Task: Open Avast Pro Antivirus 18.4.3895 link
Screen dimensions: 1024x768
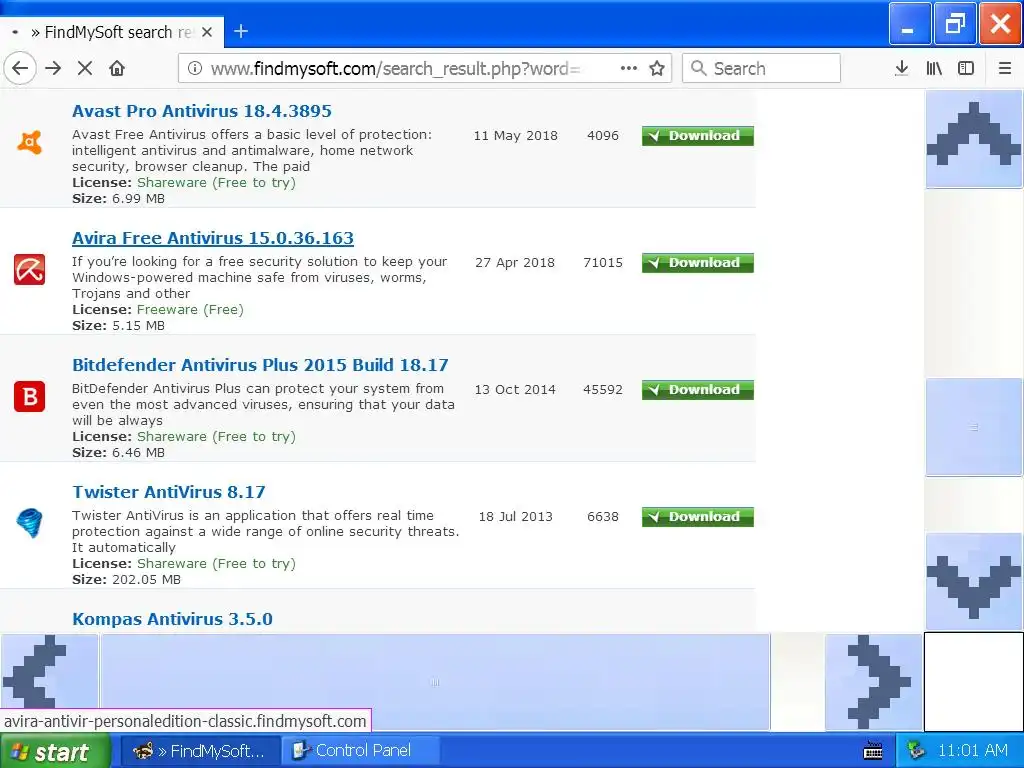Action: [202, 111]
